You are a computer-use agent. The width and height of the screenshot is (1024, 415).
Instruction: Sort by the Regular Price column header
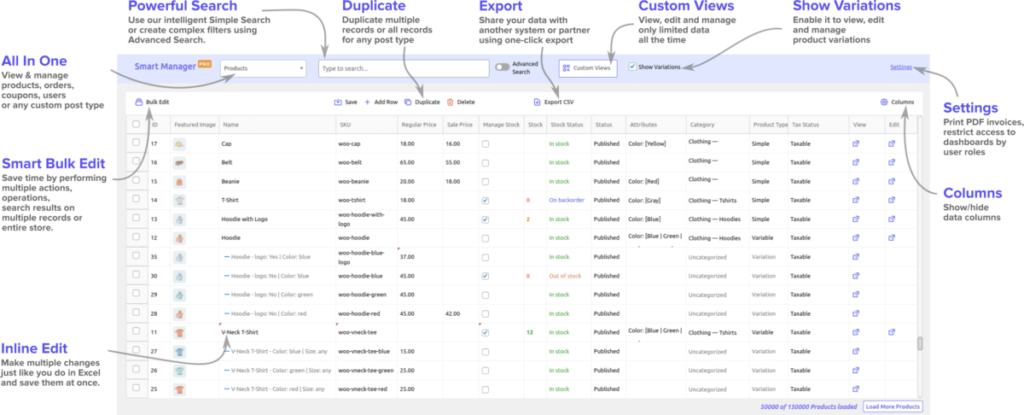[x=419, y=125]
